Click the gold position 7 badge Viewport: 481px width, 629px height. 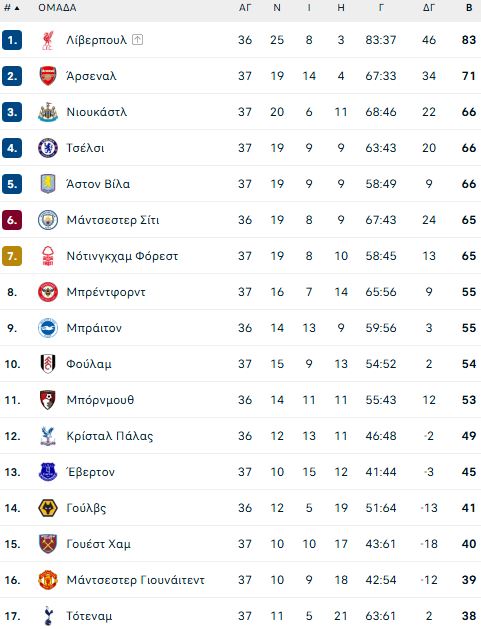[x=12, y=256]
